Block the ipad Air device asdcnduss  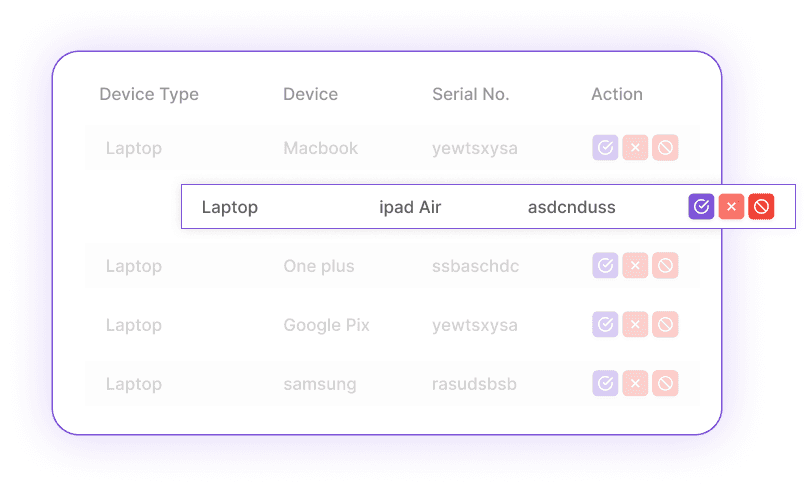point(761,207)
